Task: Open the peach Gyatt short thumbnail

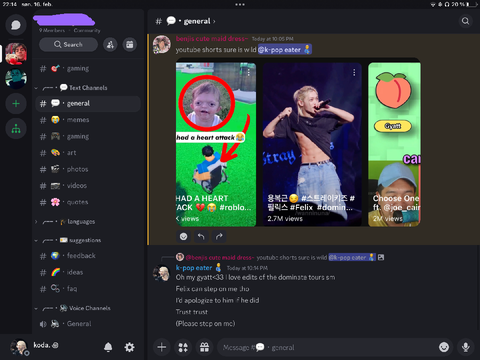Action: pos(394,145)
